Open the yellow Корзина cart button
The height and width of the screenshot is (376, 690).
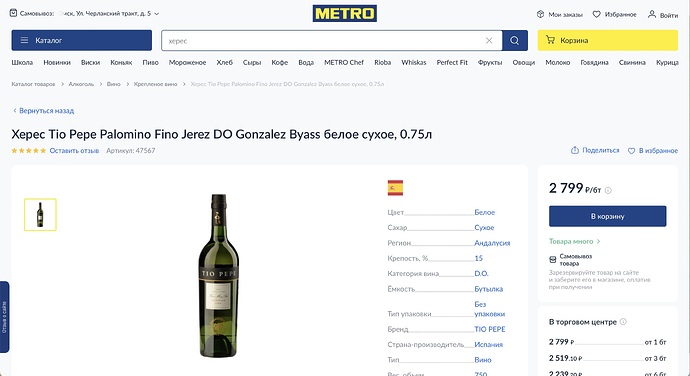point(607,41)
